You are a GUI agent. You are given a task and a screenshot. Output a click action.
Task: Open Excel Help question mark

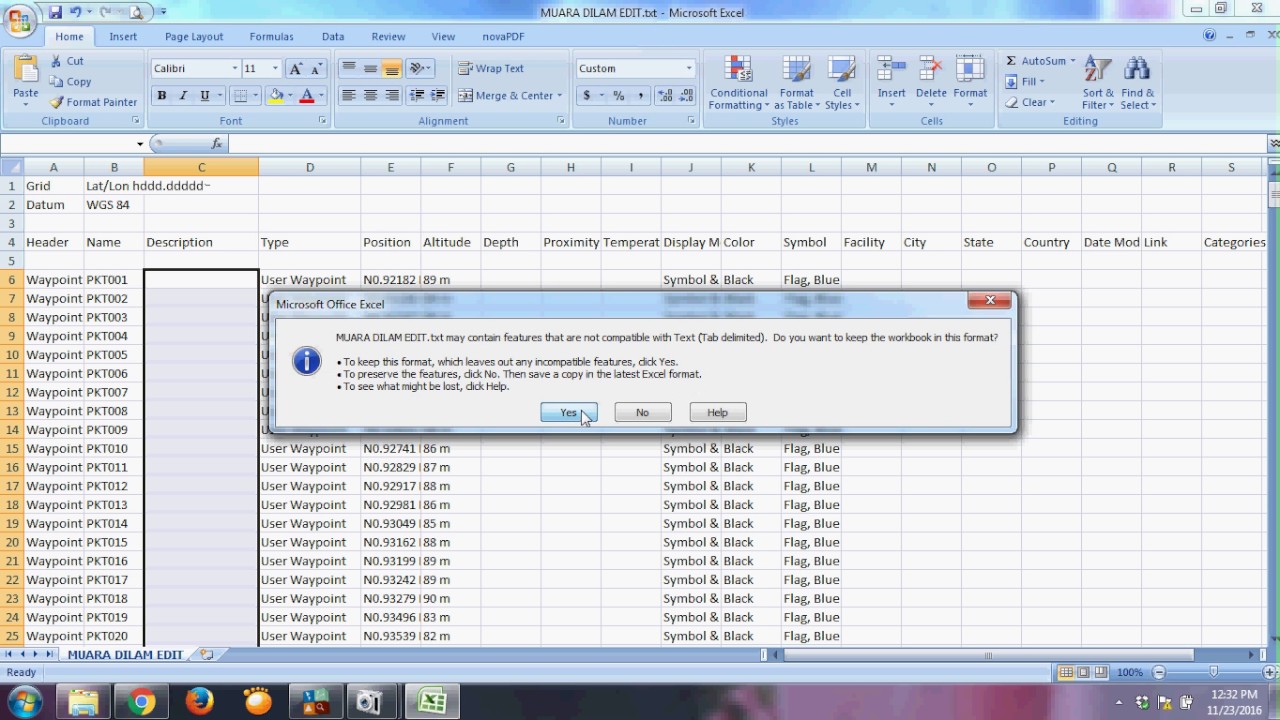coord(1209,36)
